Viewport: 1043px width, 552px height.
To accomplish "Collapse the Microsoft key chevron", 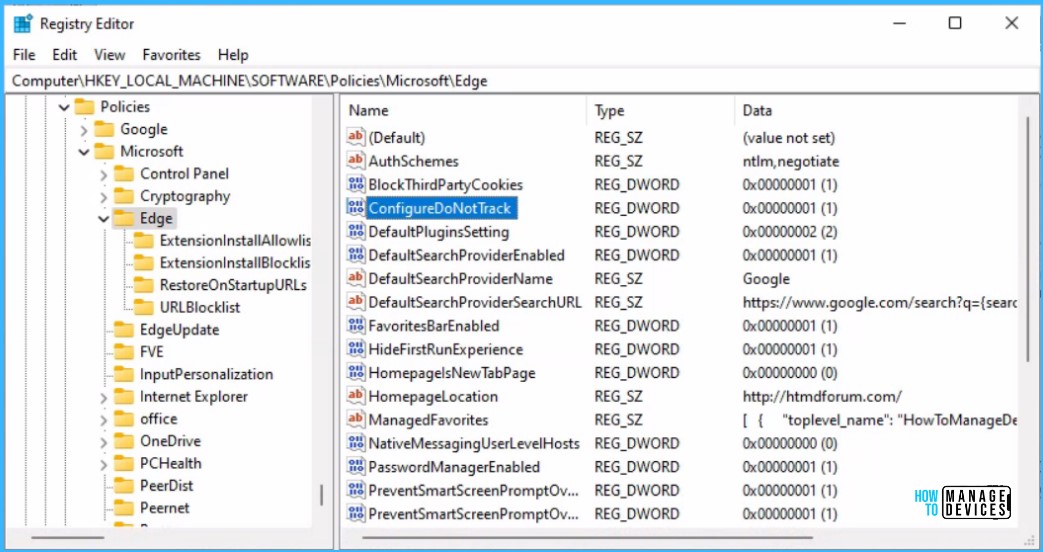I will tap(84, 152).
